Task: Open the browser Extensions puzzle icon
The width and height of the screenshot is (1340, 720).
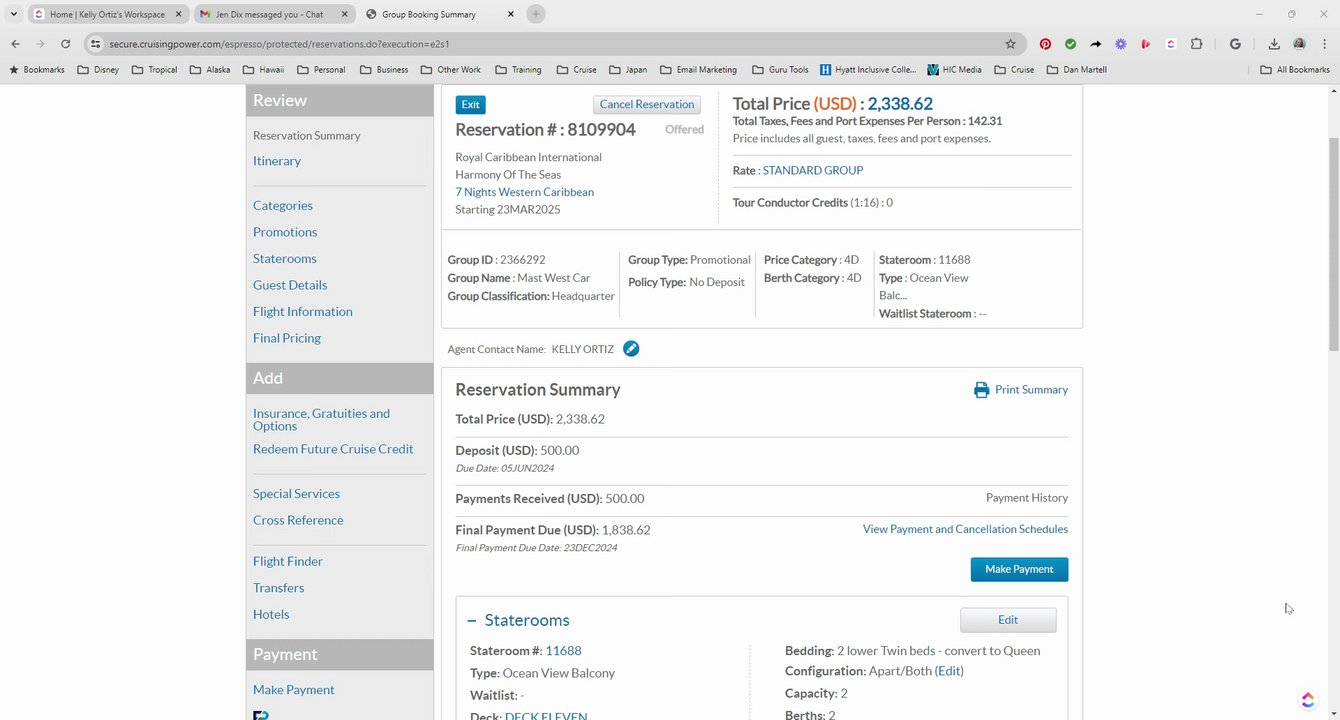Action: (1196, 44)
